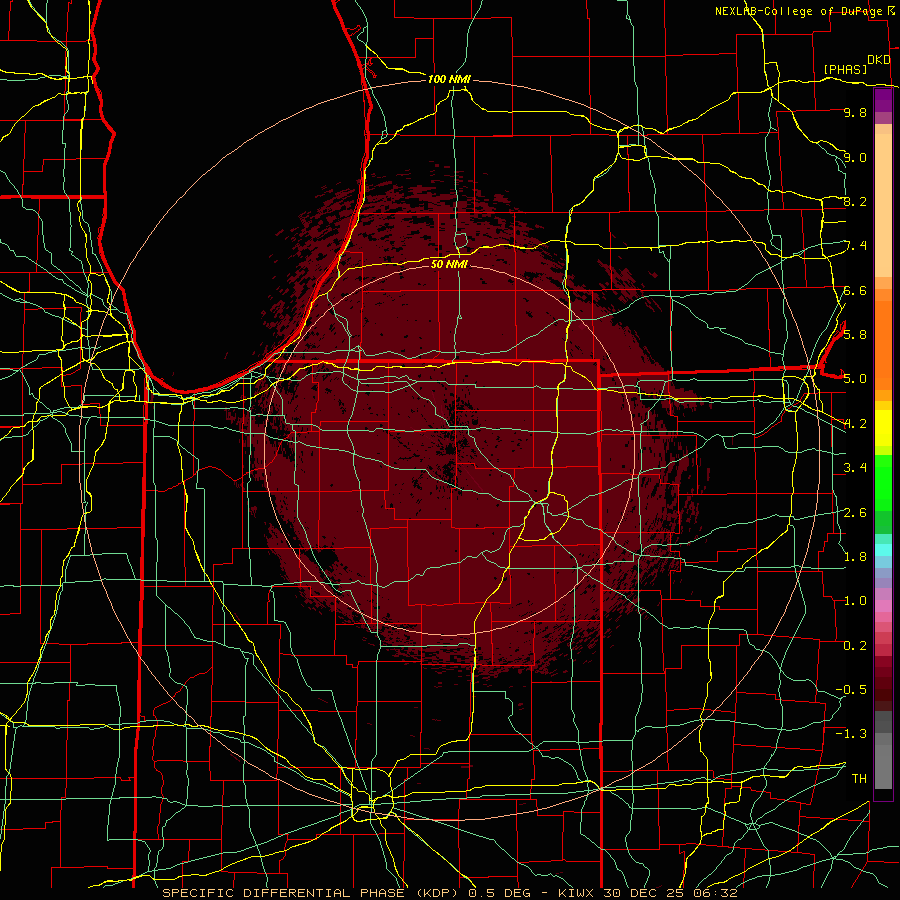Click the [PHAS] units label
Image resolution: width=900 pixels, height=900 pixels.
pos(845,69)
